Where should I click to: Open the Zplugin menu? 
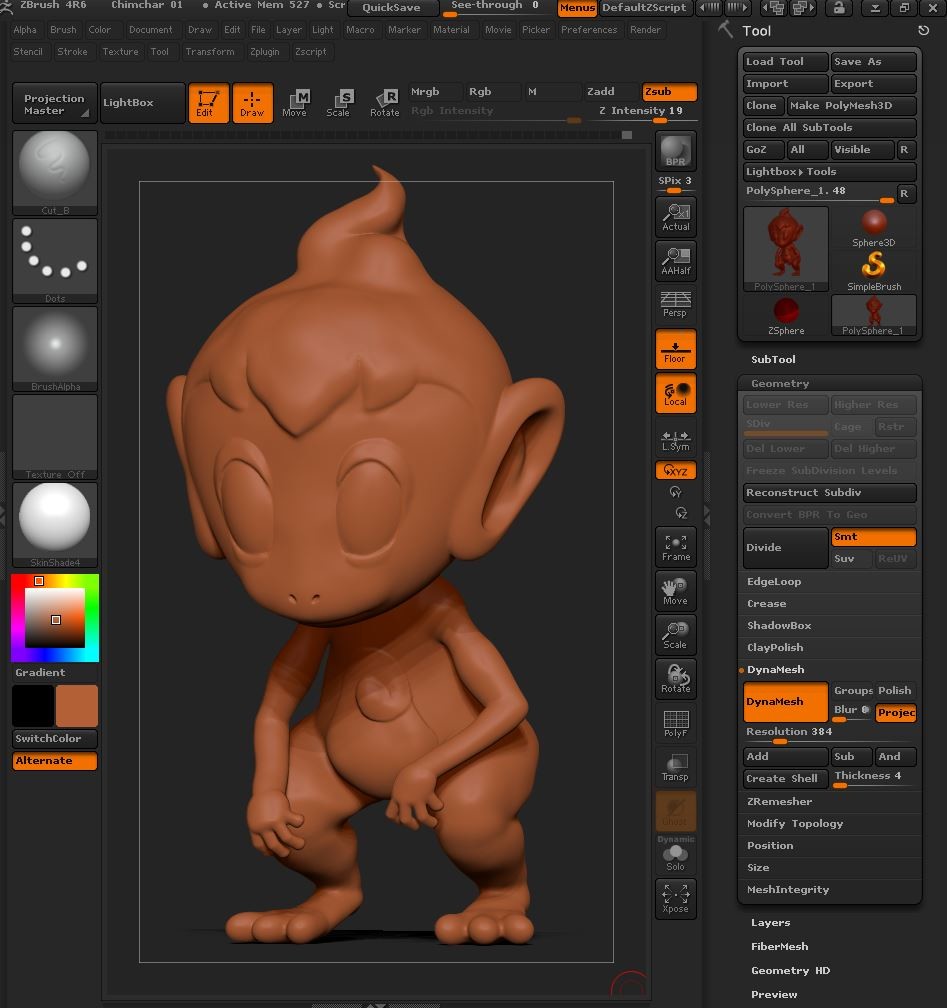tap(265, 51)
